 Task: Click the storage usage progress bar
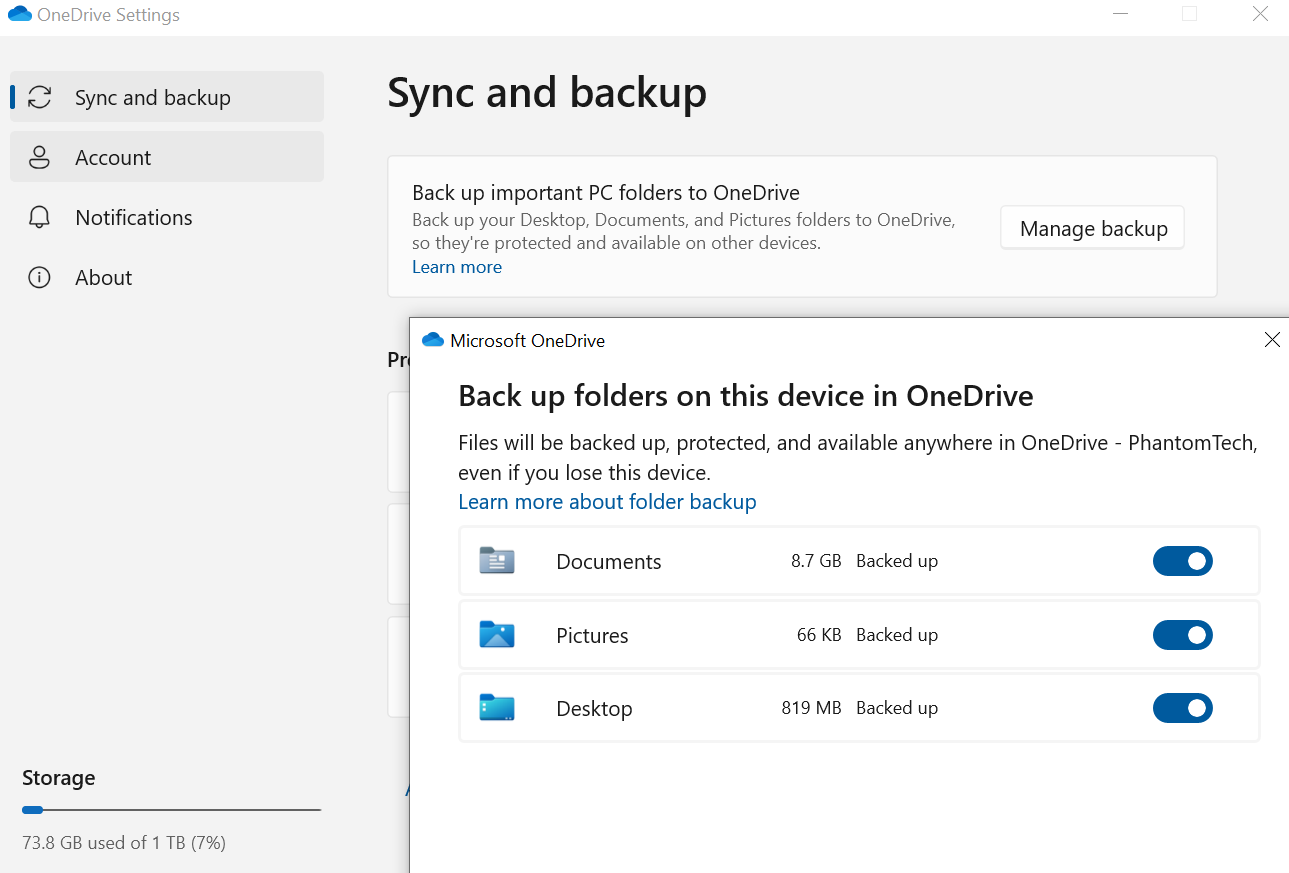coord(171,810)
